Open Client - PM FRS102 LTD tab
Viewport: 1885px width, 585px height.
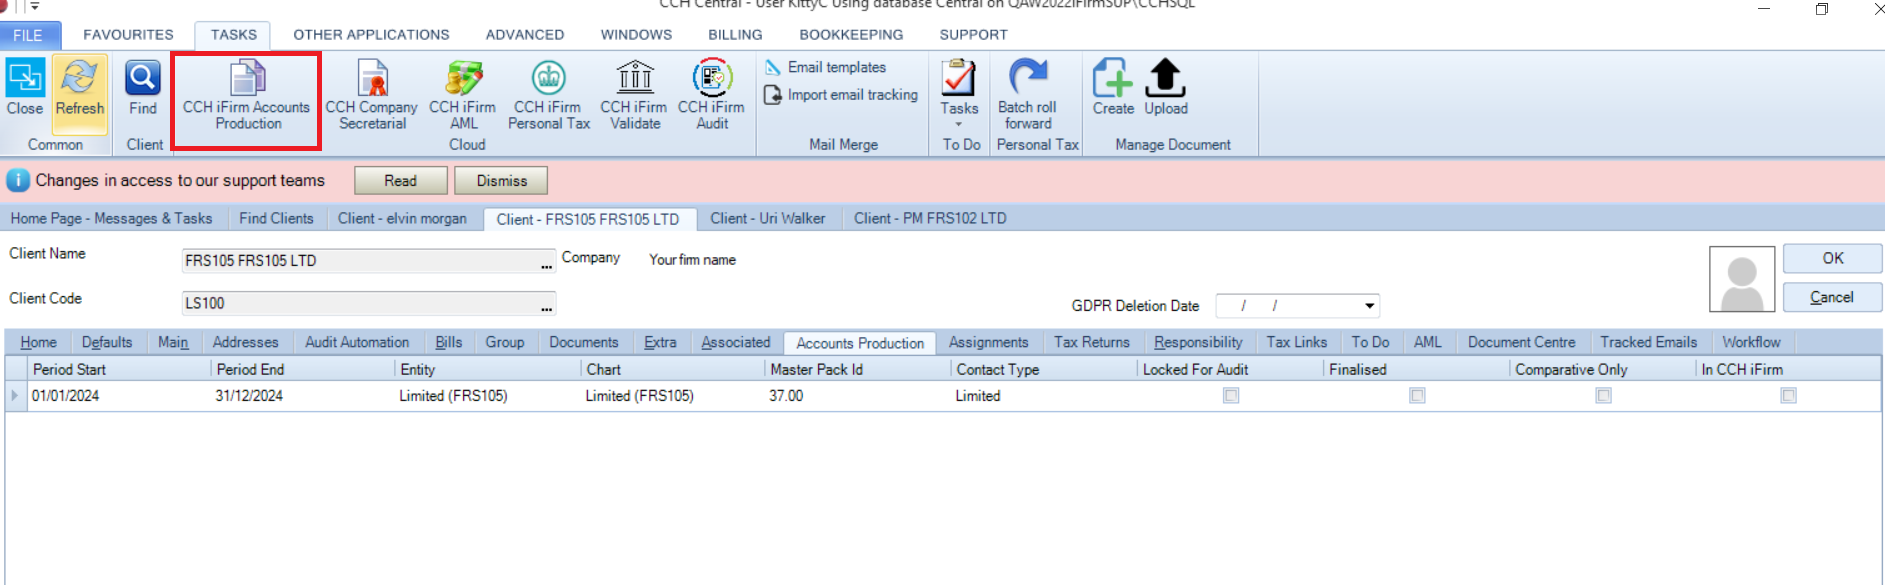930,218
